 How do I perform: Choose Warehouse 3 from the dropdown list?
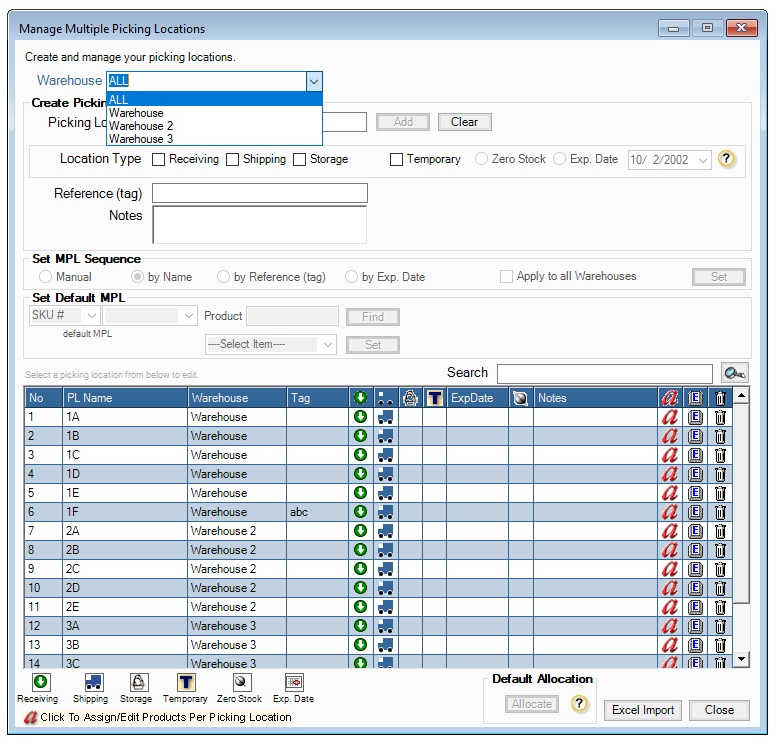(141, 139)
